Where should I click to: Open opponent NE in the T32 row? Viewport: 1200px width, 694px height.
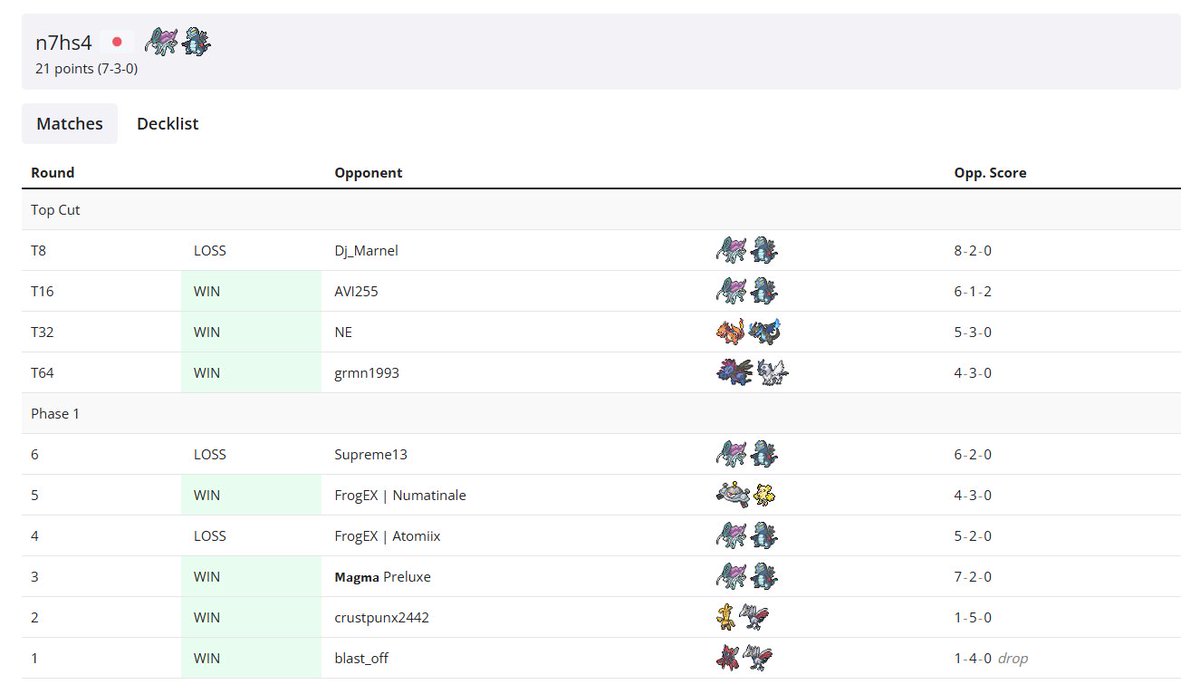[x=343, y=332]
